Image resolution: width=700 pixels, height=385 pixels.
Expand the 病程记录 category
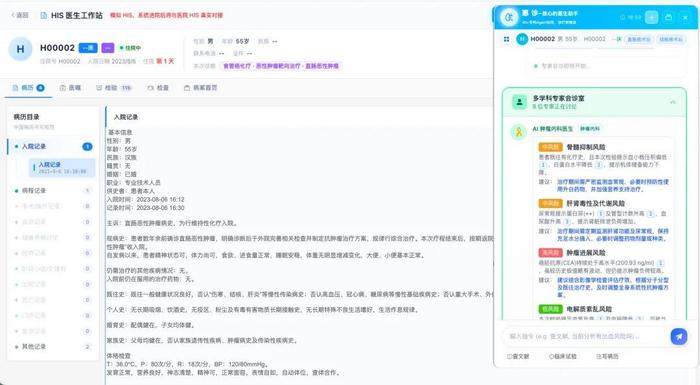(53, 191)
